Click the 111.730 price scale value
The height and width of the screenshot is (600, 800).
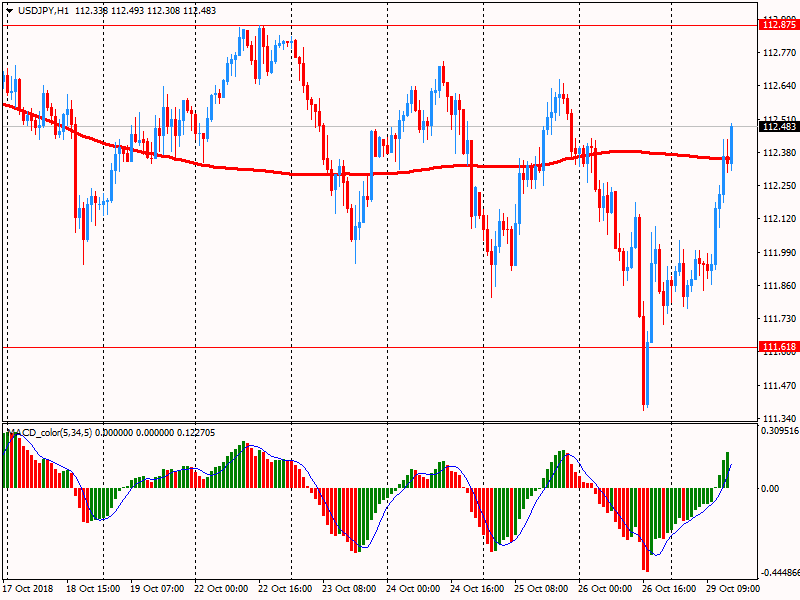(779, 319)
